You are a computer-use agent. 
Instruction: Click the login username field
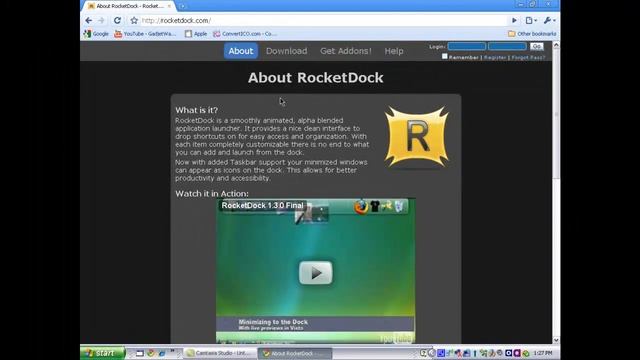tap(467, 46)
